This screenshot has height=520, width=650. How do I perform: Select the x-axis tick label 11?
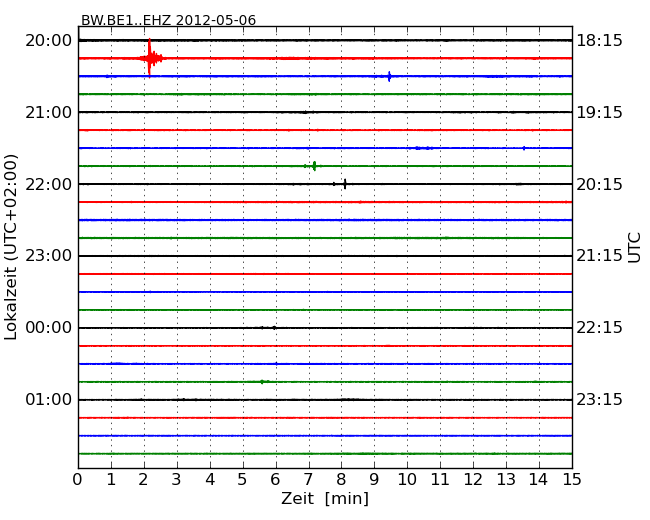coord(440,479)
